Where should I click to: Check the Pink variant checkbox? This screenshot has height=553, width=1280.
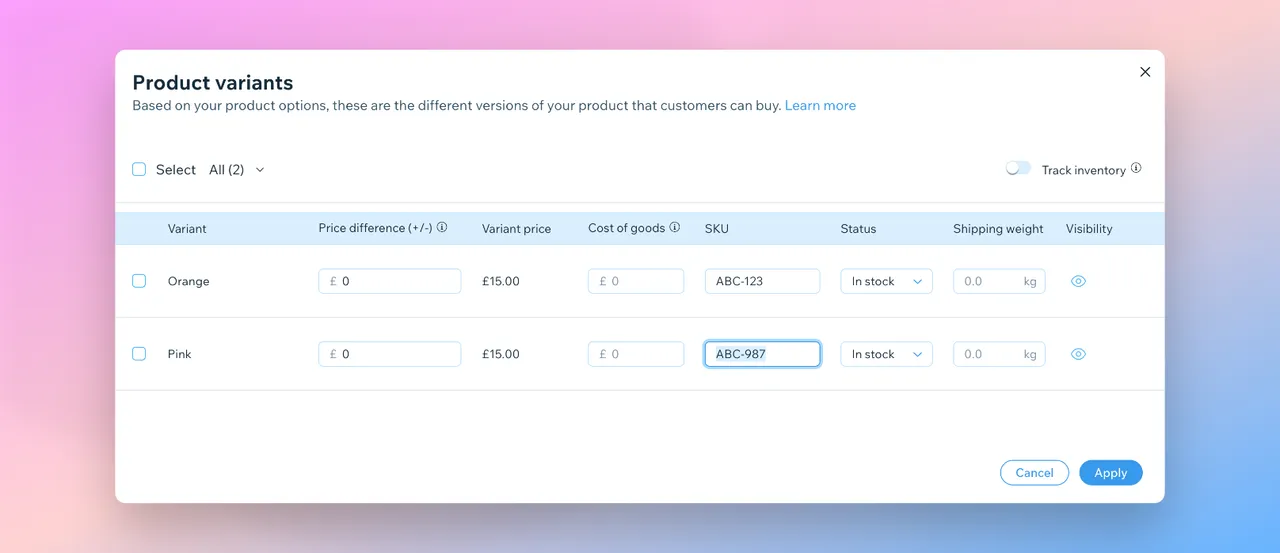click(139, 354)
